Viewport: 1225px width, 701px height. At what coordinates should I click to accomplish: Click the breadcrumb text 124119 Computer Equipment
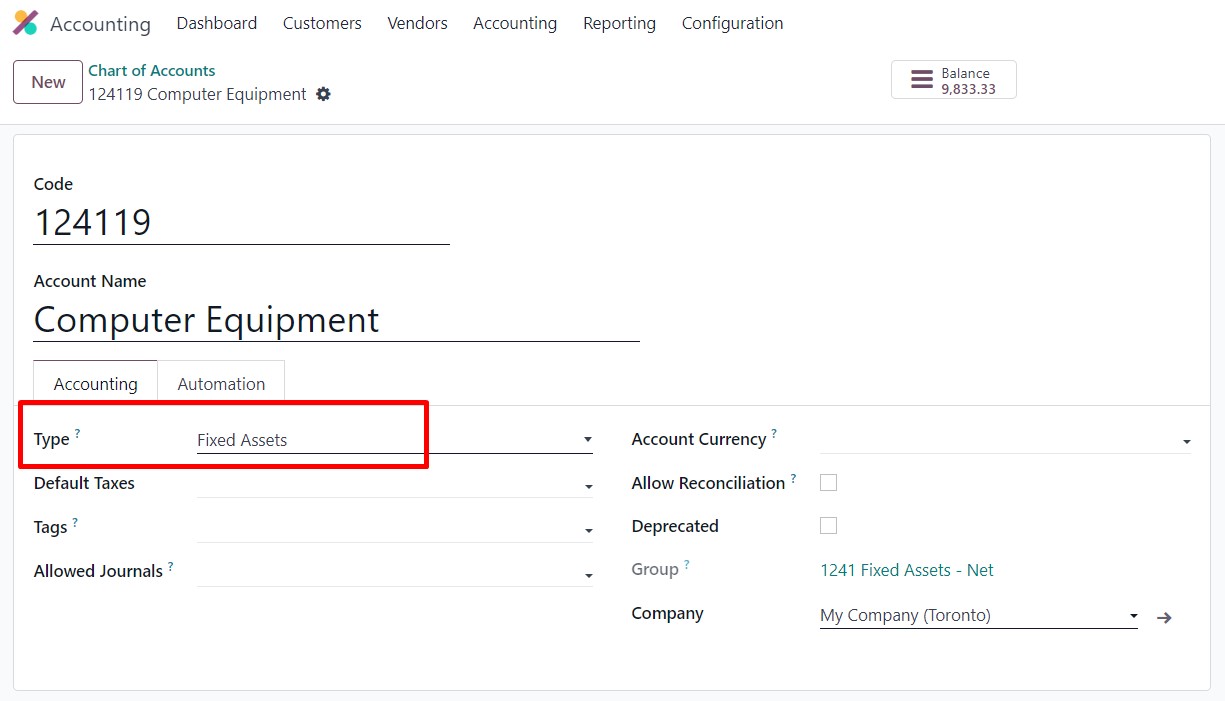[198, 94]
